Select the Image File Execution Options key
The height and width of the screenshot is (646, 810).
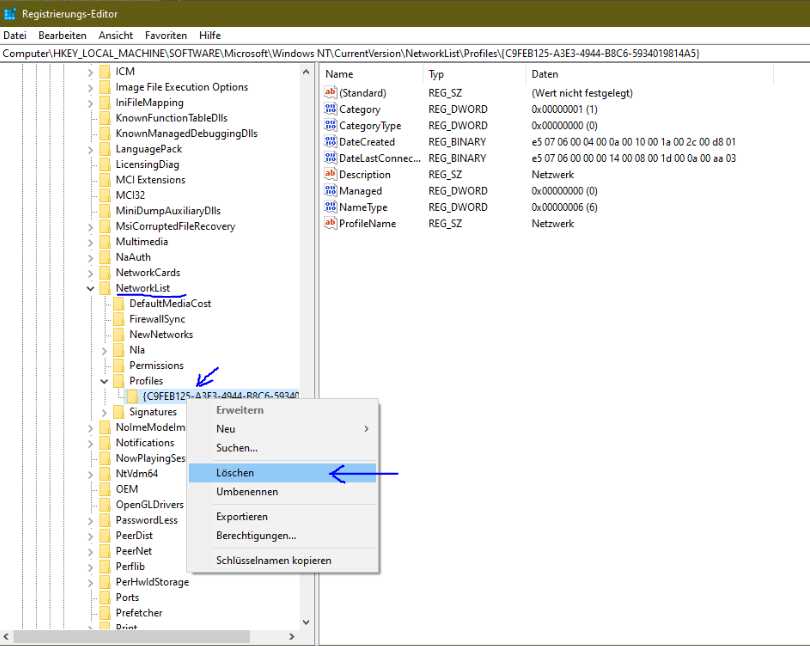pos(182,87)
